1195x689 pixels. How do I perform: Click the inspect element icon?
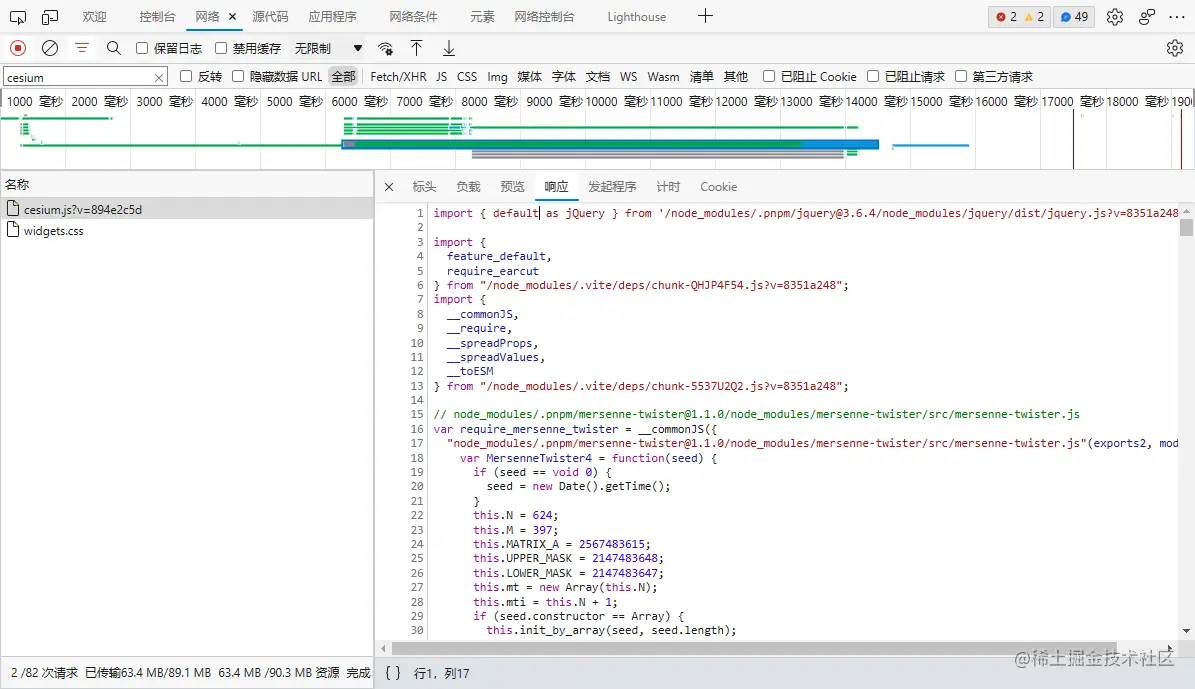coord(18,17)
